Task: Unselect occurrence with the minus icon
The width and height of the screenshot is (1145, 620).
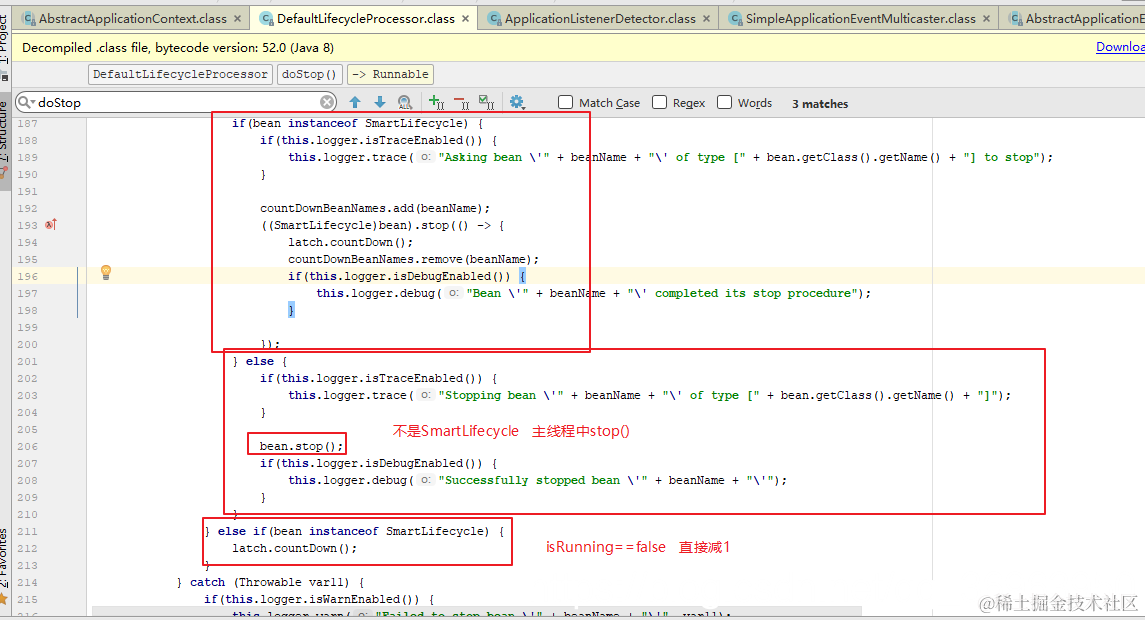Action: click(462, 102)
